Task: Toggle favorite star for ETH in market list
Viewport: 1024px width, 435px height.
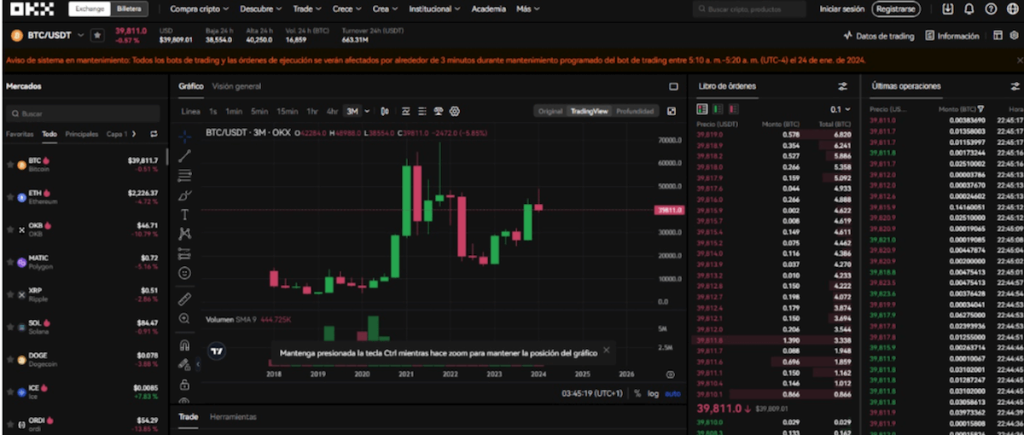Action: click(10, 197)
